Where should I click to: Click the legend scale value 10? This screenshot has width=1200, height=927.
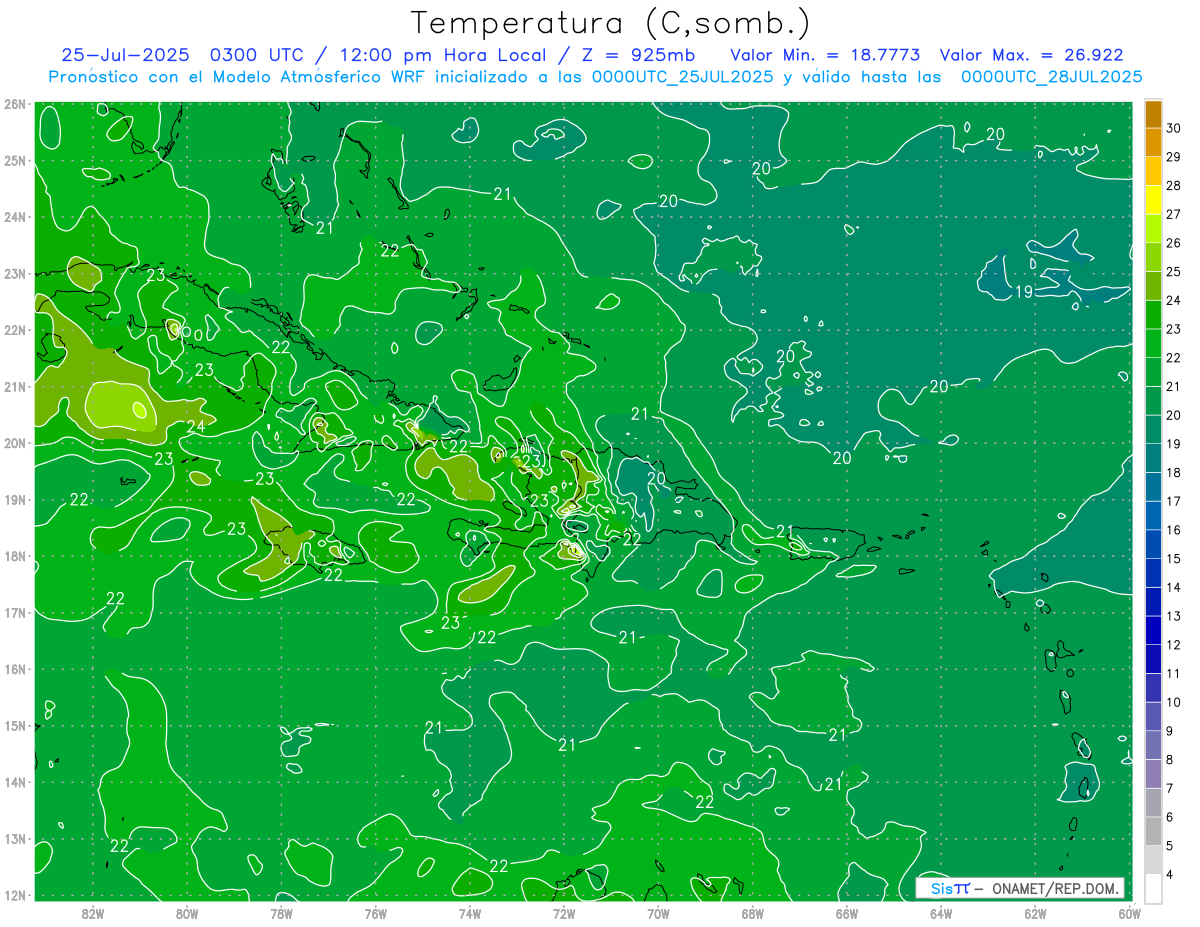coord(1173,702)
